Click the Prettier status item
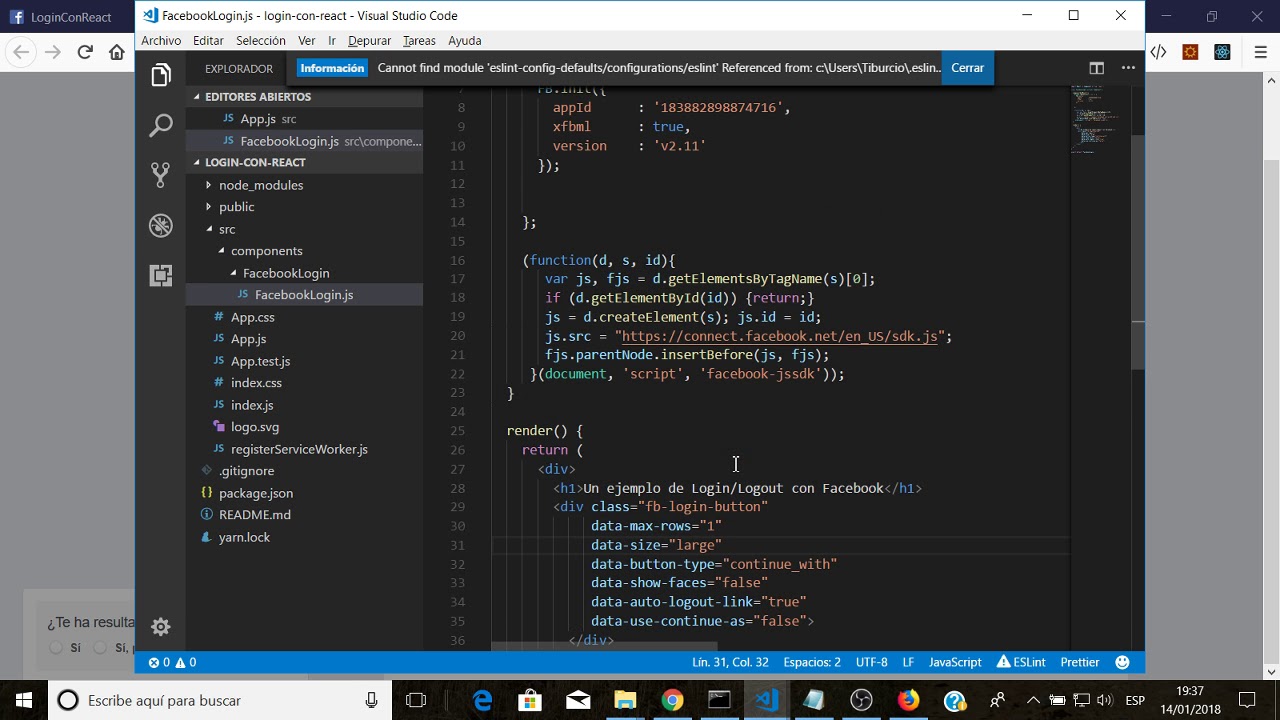Image resolution: width=1280 pixels, height=720 pixels. (x=1080, y=662)
